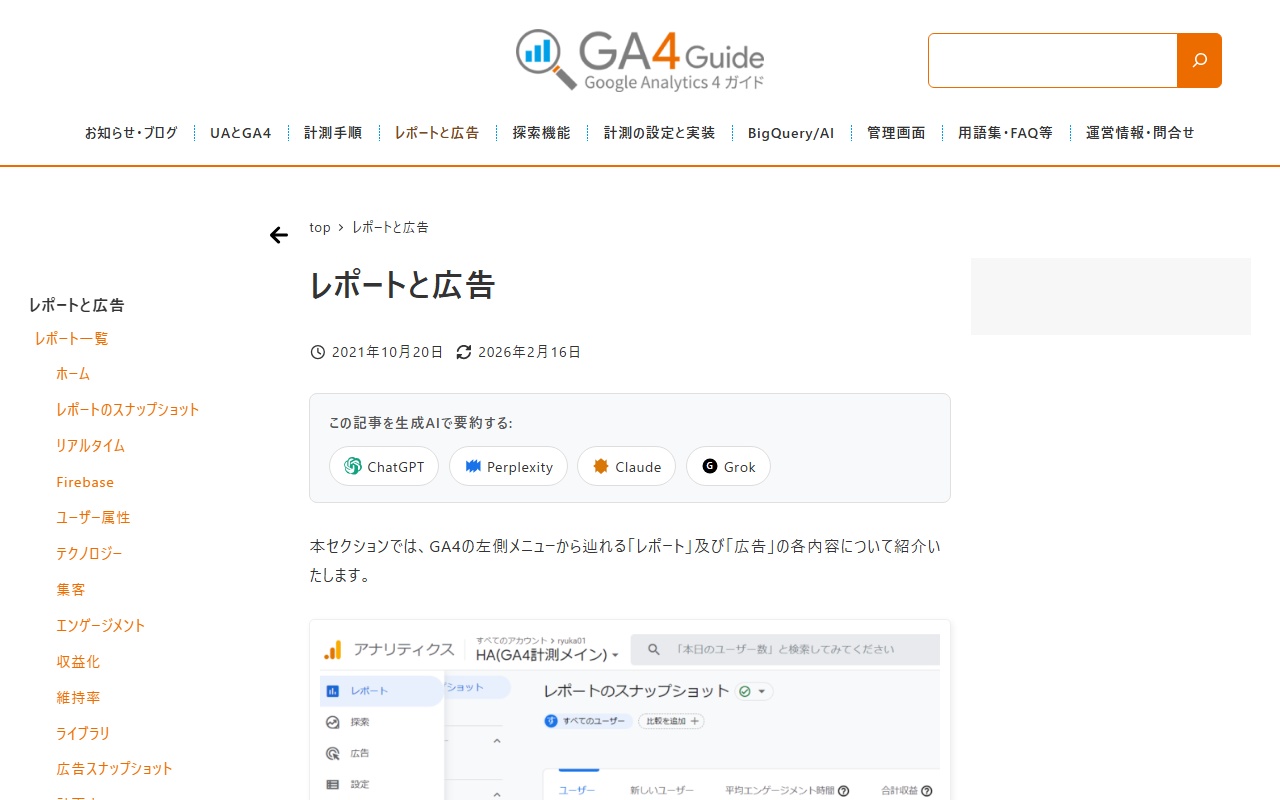Open the Firebase sidebar link
The height and width of the screenshot is (800, 1280).
tap(85, 482)
